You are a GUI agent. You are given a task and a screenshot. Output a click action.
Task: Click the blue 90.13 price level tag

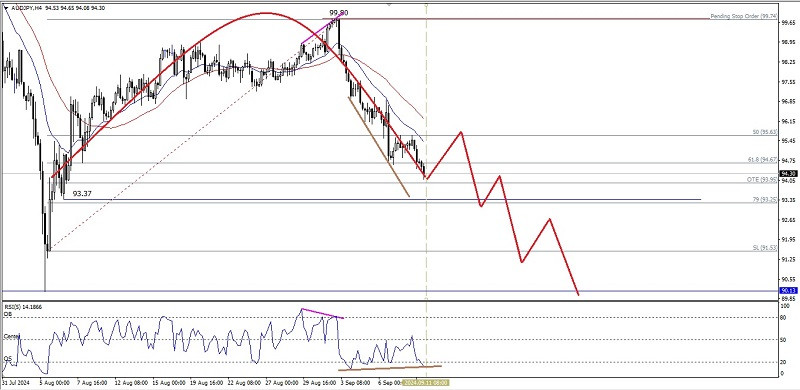pyautogui.click(x=789, y=290)
